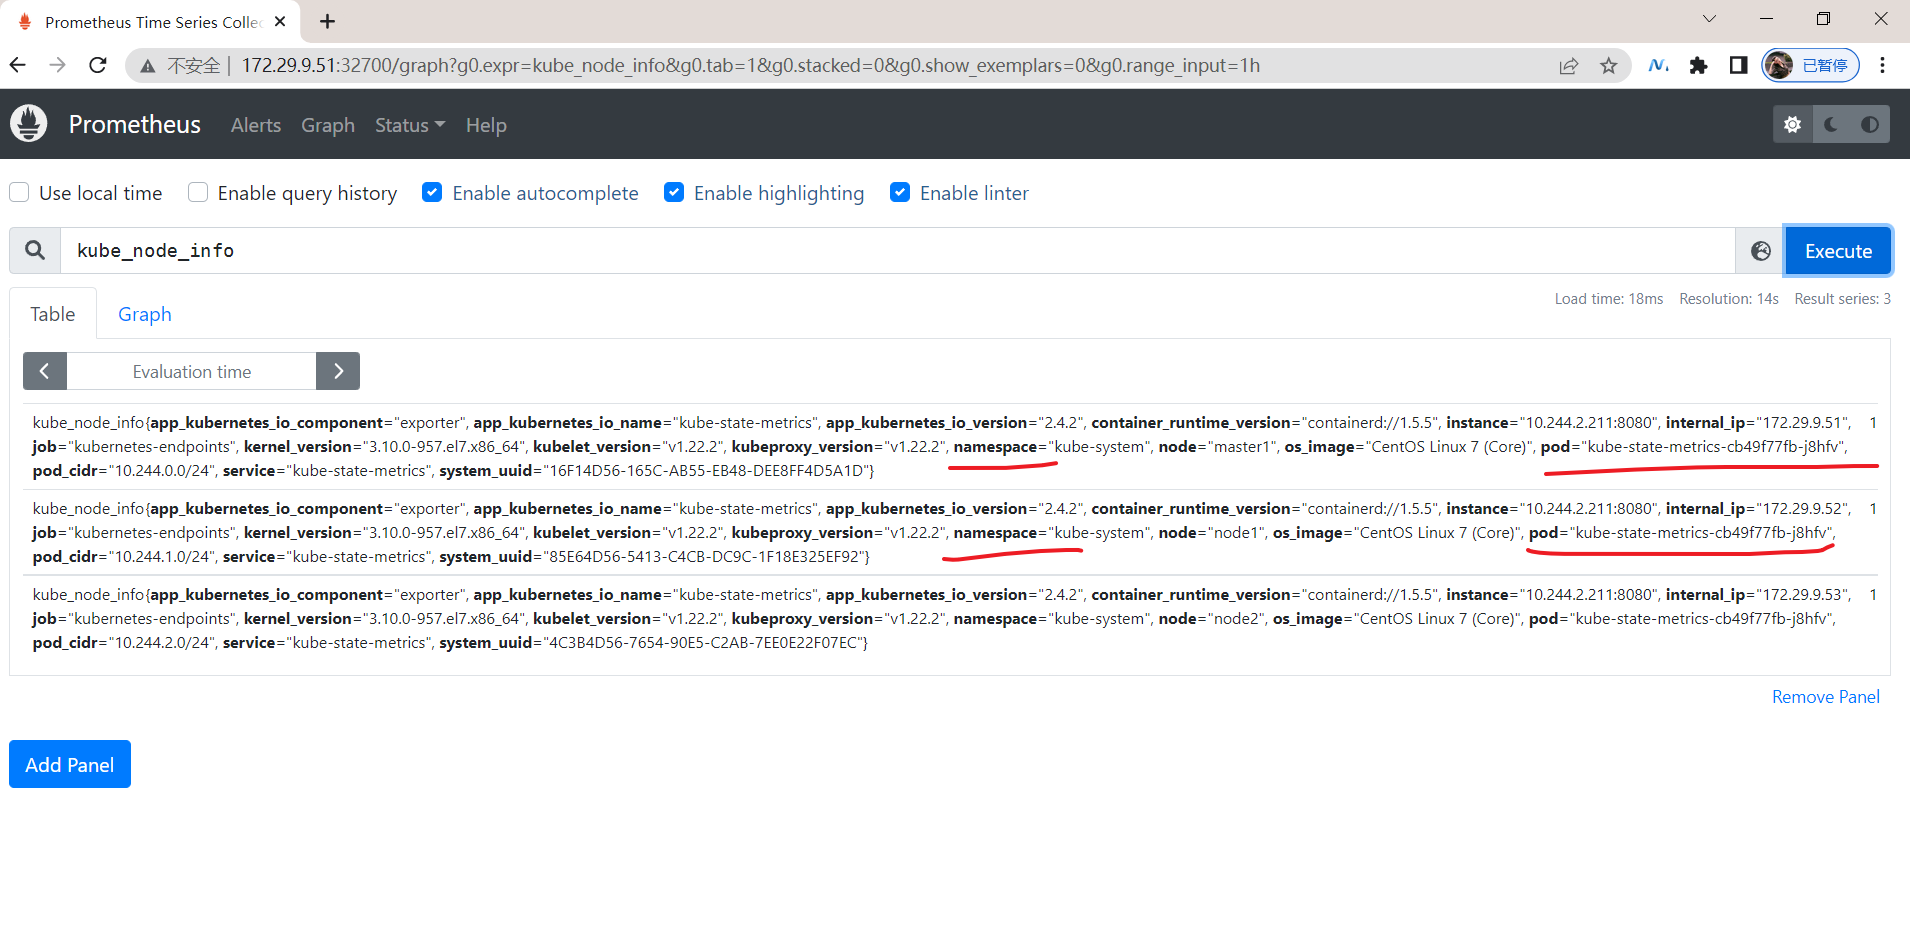Select the node1 result row
The width and height of the screenshot is (1910, 951).
(x=950, y=532)
